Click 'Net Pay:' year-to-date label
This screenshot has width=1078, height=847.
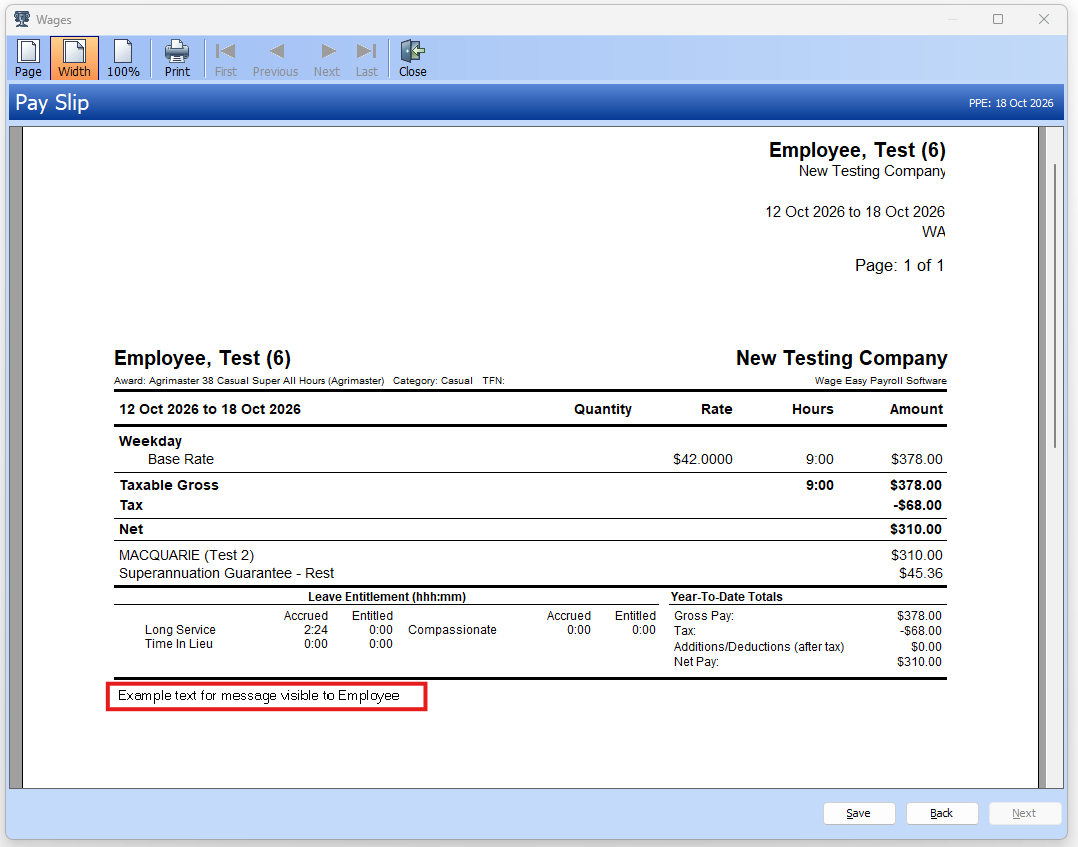696,662
